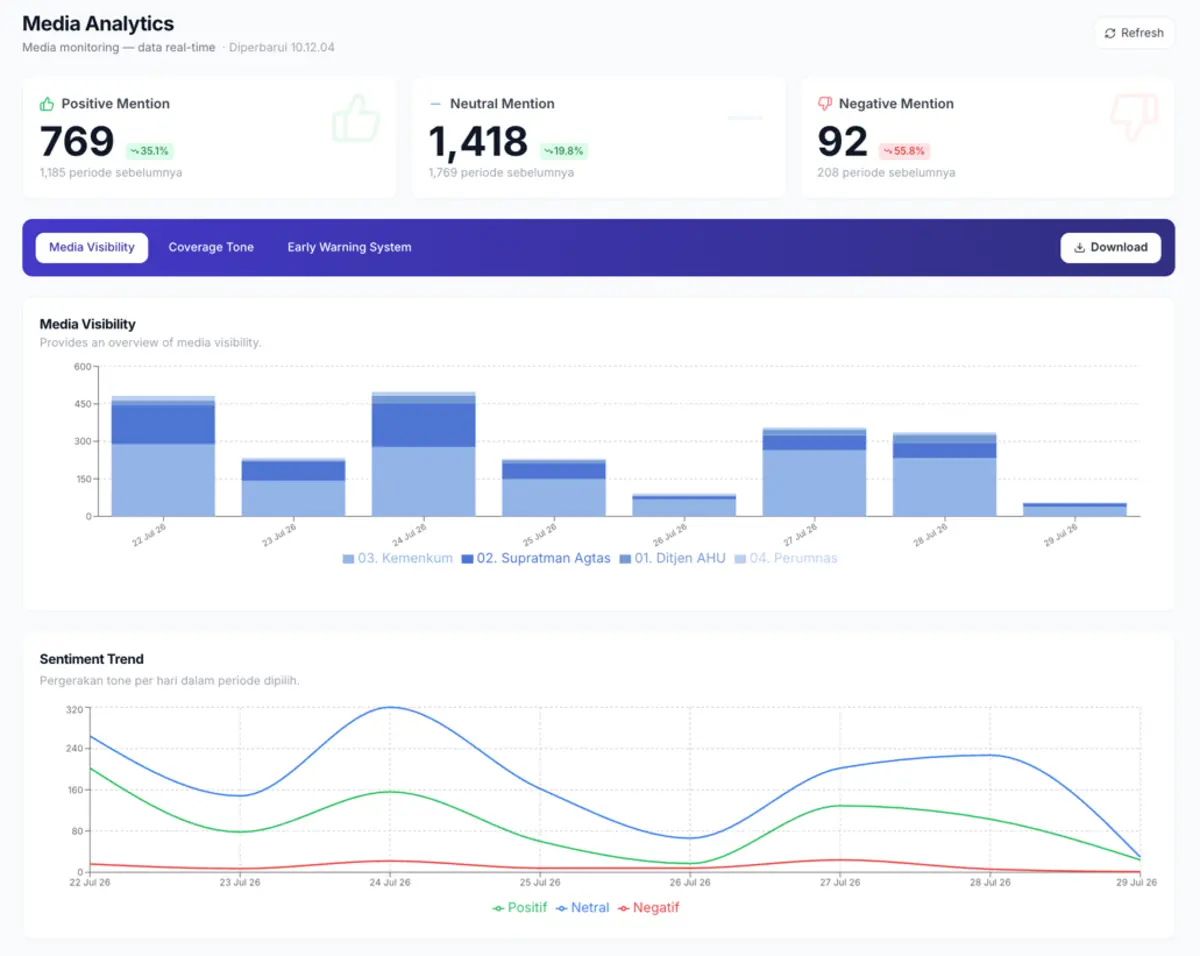The image size is (1200, 956).
Task: Select the Media Visibility tab
Action: [x=92, y=247]
